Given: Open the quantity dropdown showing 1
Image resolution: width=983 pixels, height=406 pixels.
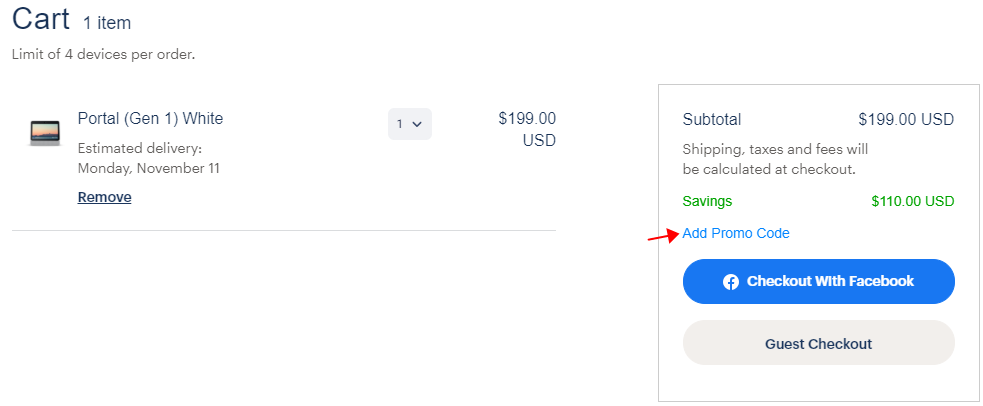Looking at the screenshot, I should point(409,124).
